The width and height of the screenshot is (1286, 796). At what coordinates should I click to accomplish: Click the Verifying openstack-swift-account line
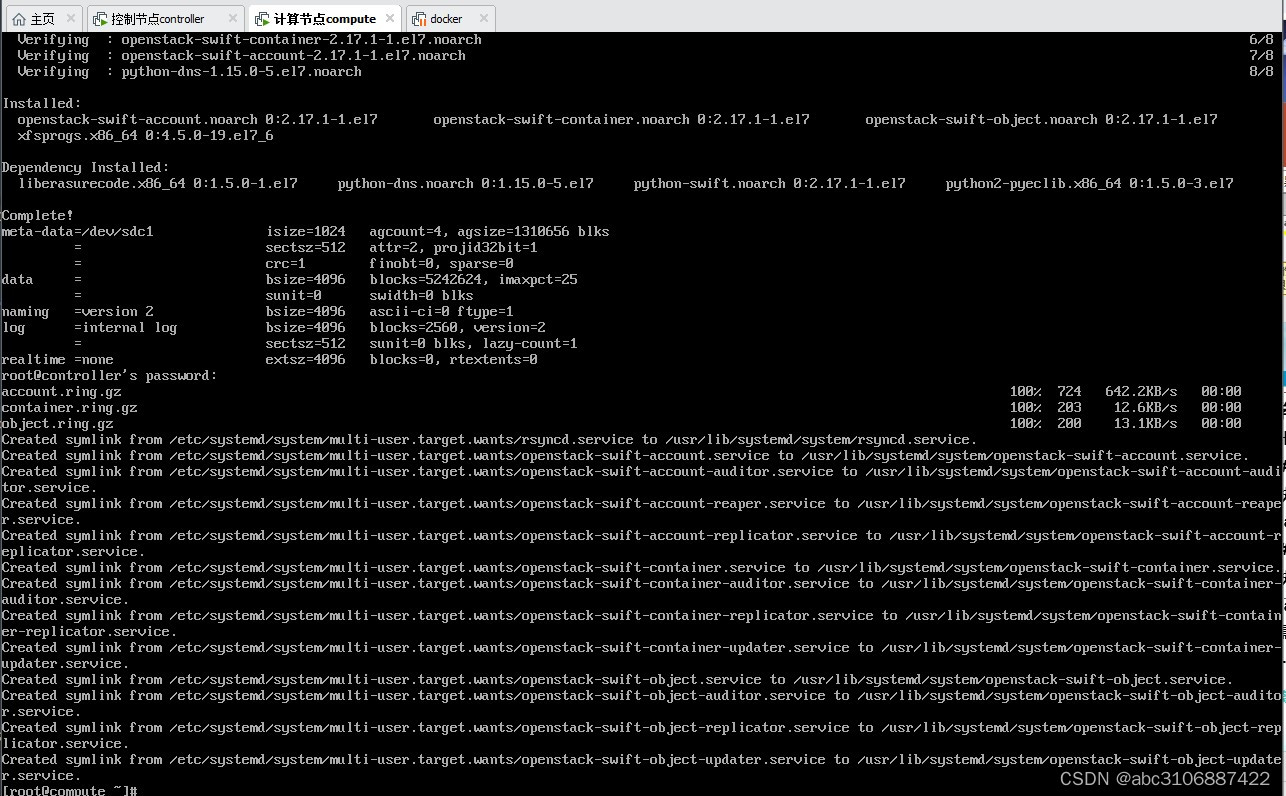(241, 56)
